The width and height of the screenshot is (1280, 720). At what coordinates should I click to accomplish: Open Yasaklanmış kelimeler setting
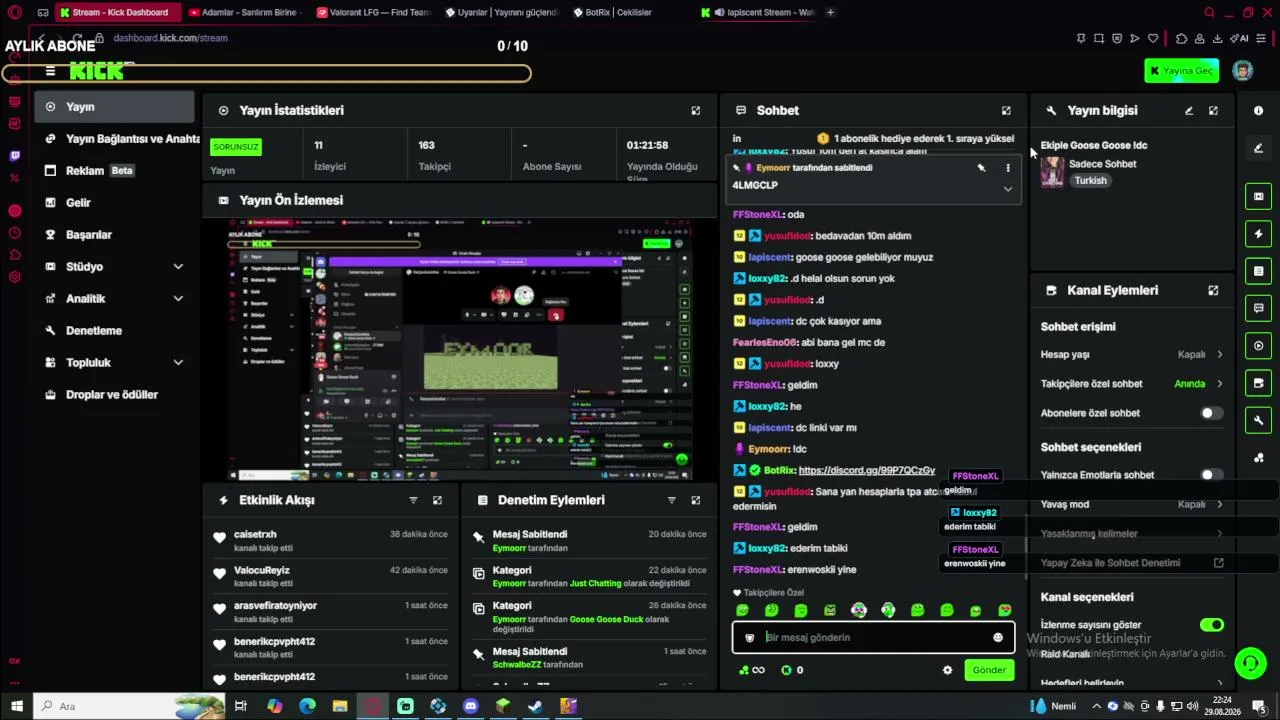pos(1131,534)
